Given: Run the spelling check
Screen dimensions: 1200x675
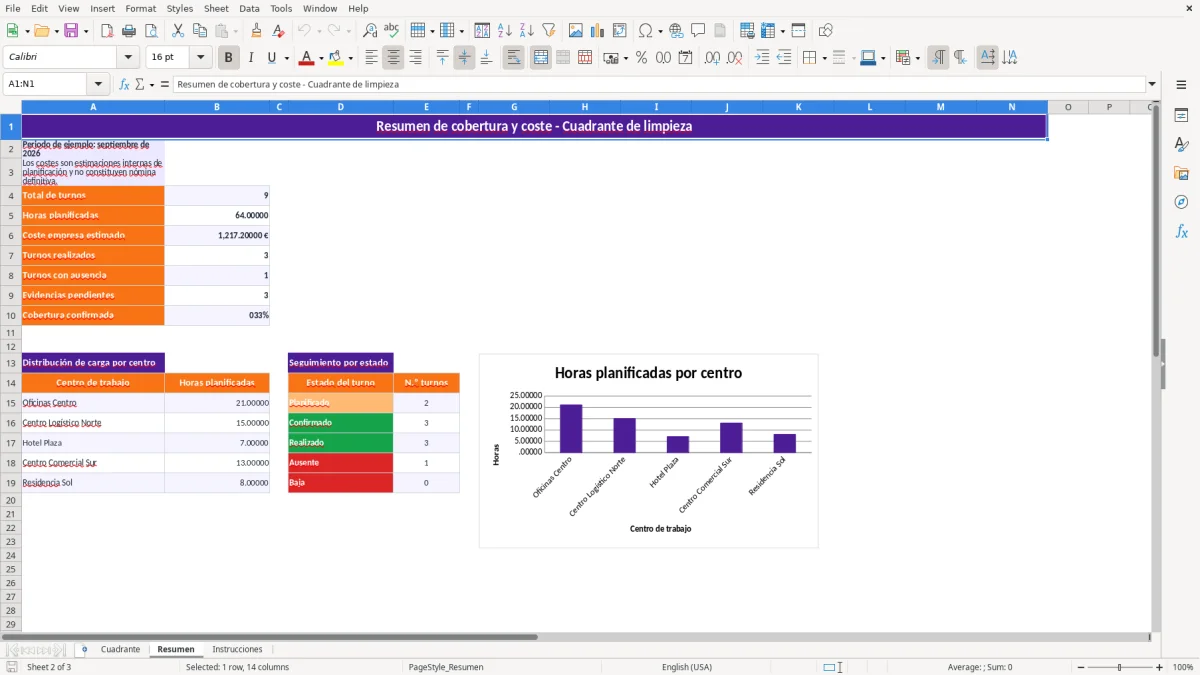Looking at the screenshot, I should 392,31.
